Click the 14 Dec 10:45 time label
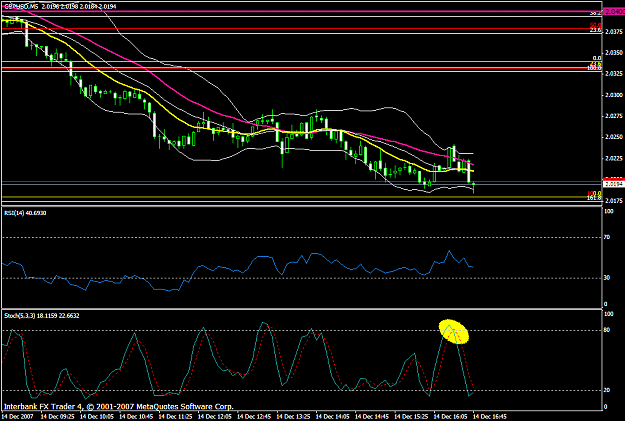 (136, 417)
